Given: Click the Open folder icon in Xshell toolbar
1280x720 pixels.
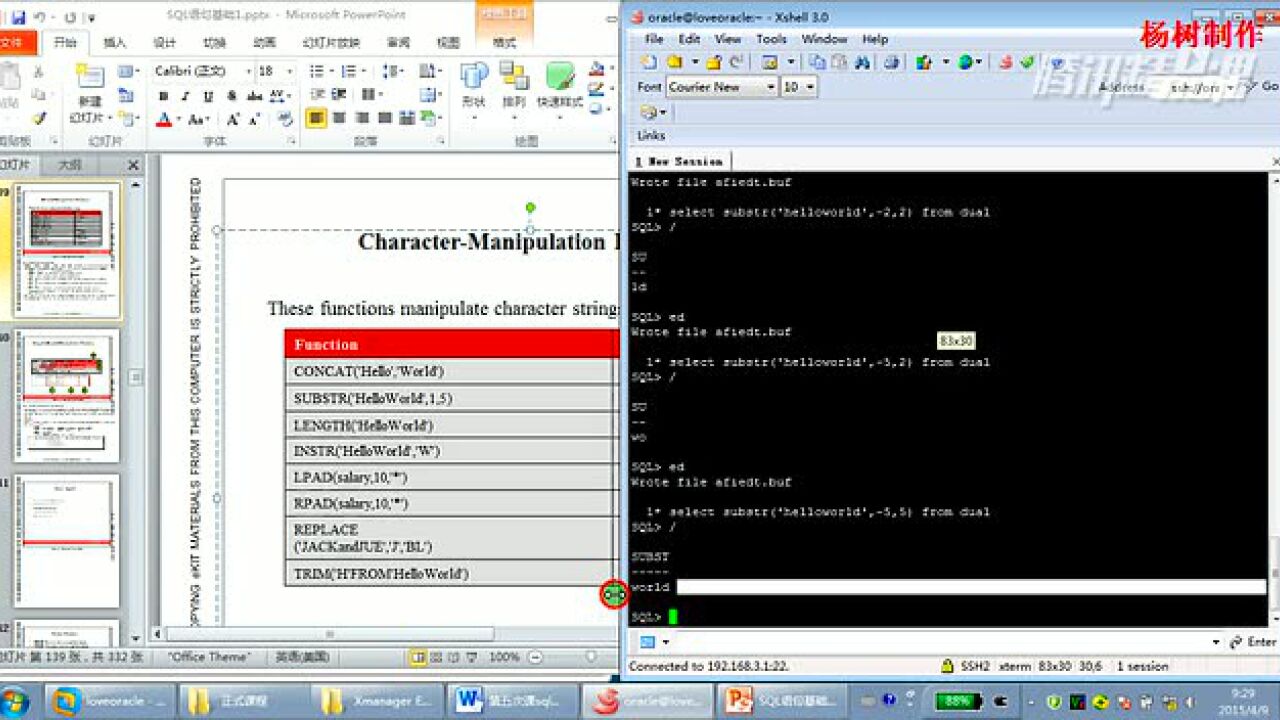Looking at the screenshot, I should tap(675, 62).
